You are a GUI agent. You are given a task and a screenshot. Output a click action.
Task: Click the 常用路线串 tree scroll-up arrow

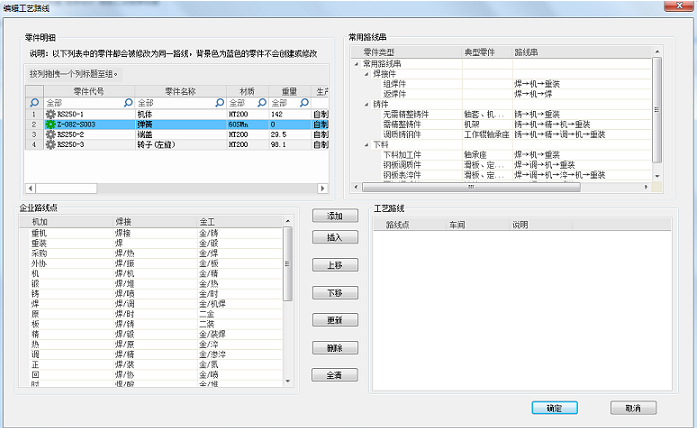[657, 52]
